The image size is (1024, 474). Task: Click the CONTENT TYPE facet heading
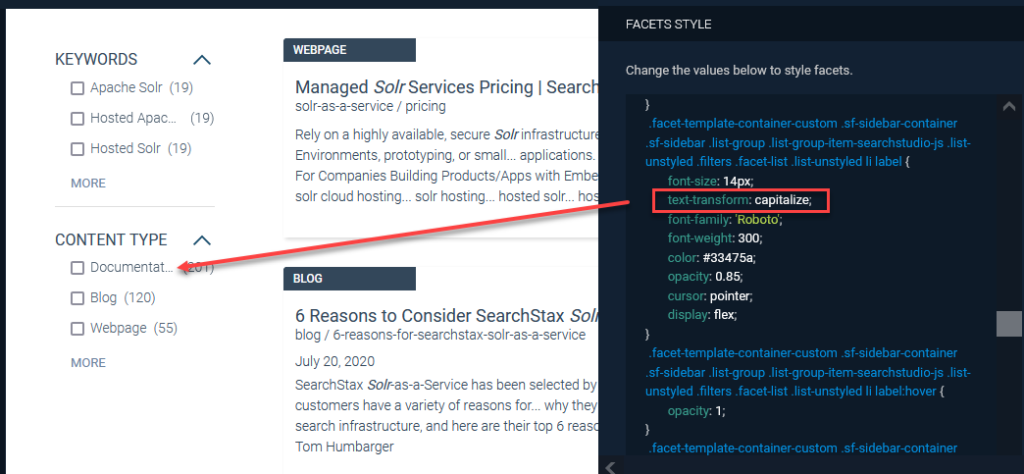pyautogui.click(x=111, y=240)
